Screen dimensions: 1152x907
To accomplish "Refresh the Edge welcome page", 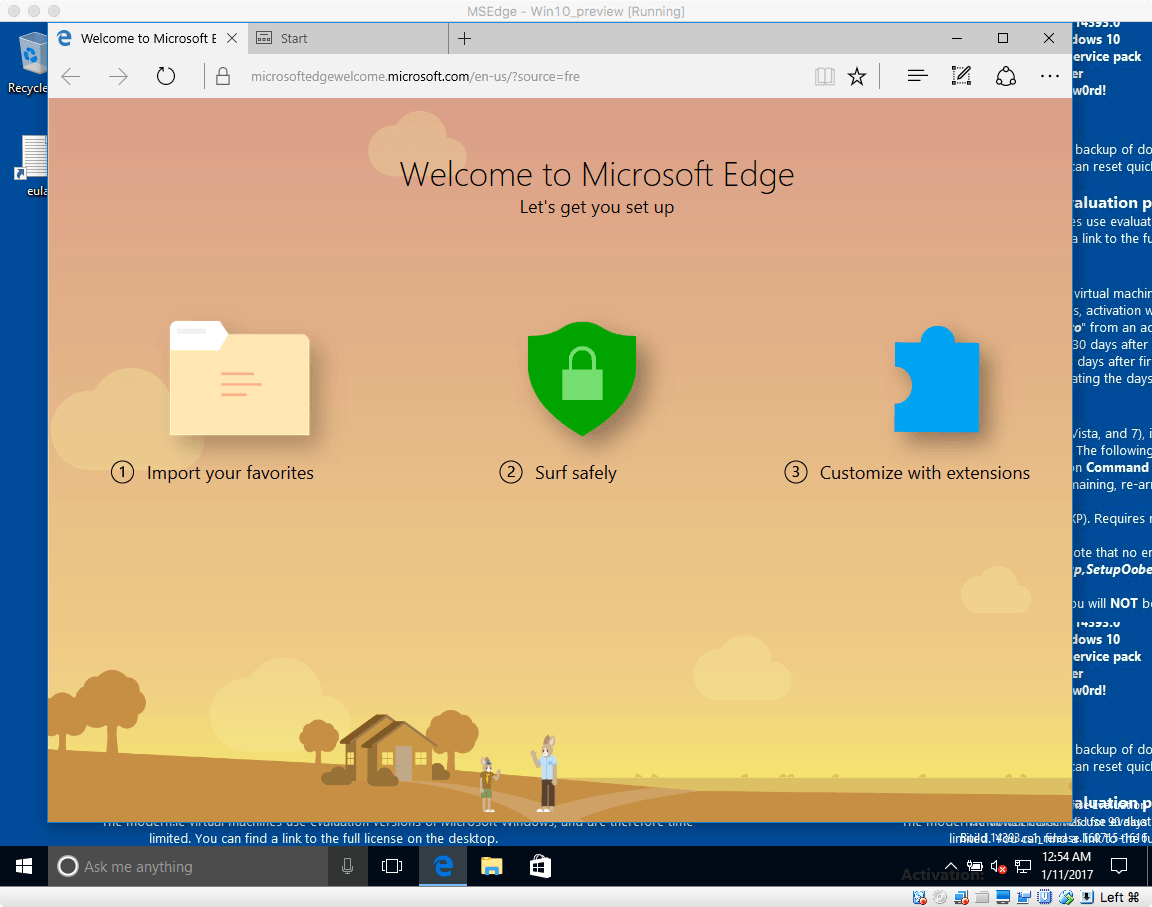I will [x=166, y=76].
